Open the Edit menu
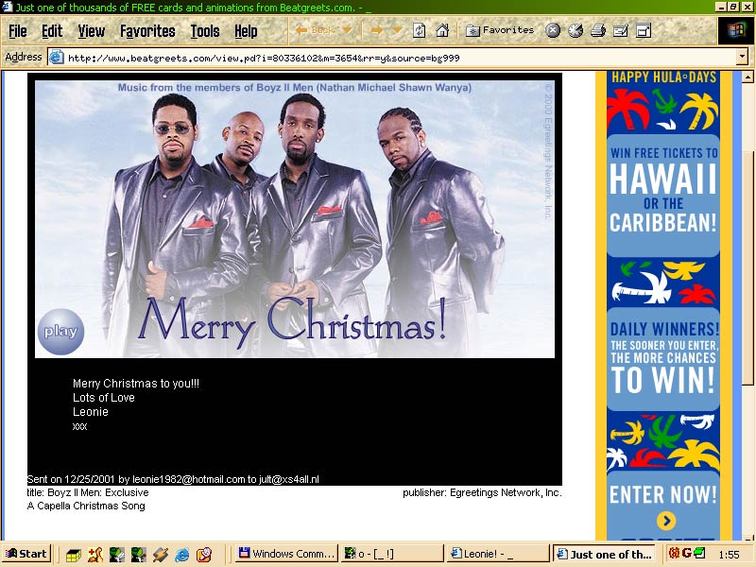This screenshot has width=756, height=567. 52,31
